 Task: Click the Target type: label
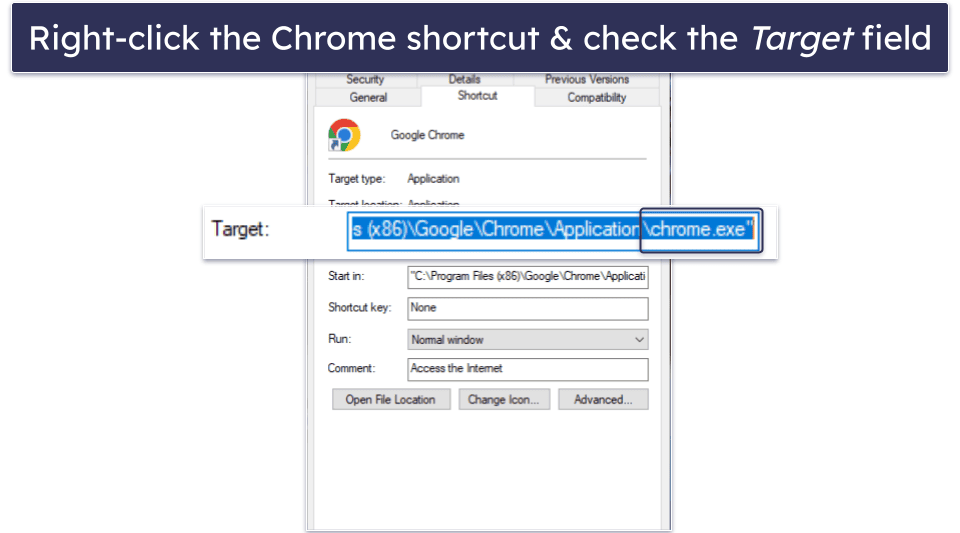(x=356, y=179)
